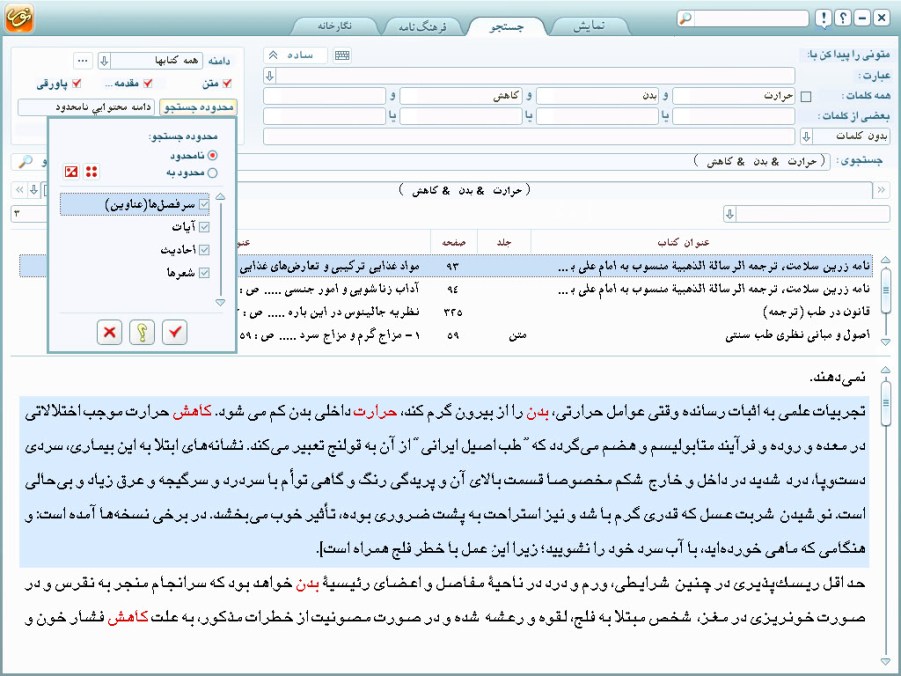Click the red four-dots select-all icon
The width and height of the screenshot is (901, 676).
point(91,171)
